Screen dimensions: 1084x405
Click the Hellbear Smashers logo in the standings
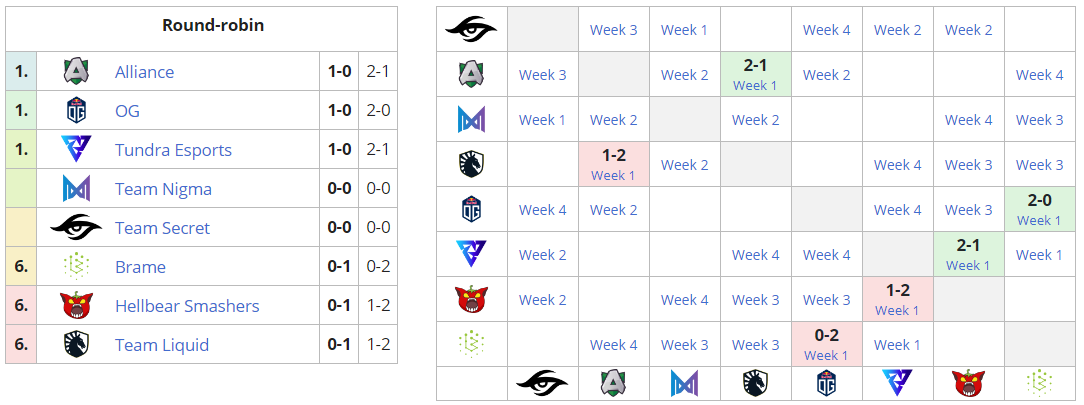[77, 306]
